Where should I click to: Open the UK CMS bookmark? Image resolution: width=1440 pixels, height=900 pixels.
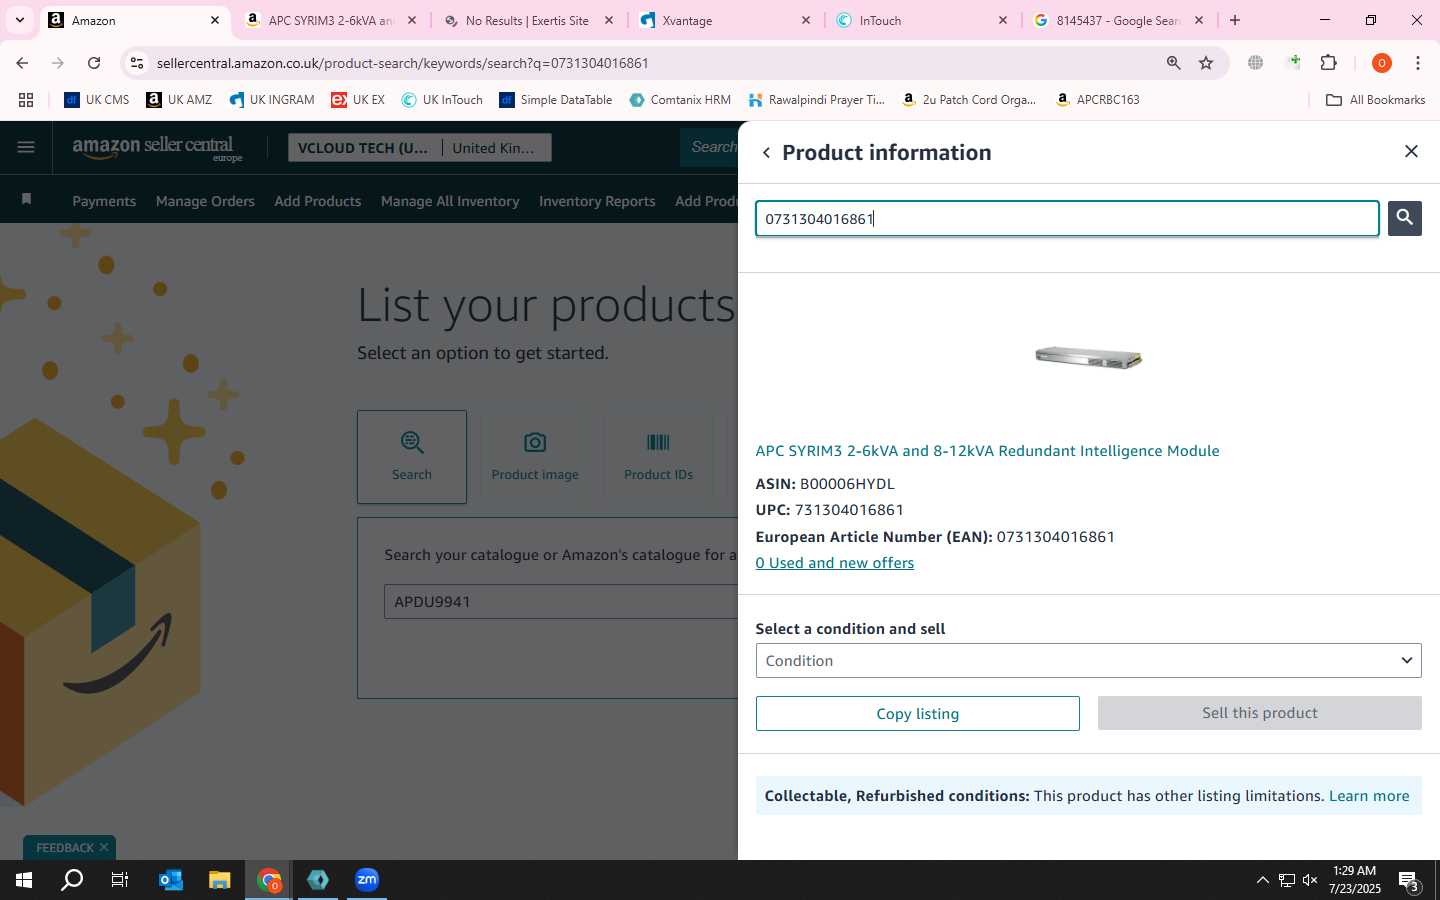pos(97,100)
